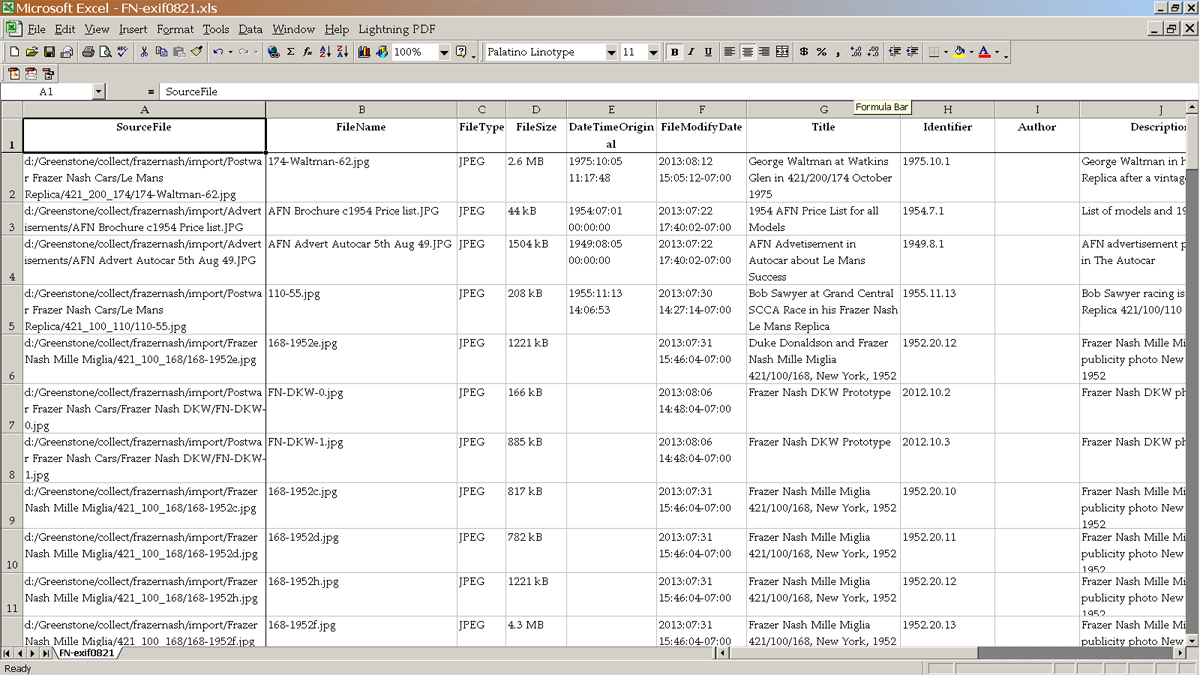The width and height of the screenshot is (1200, 675).
Task: Open the font size 11 dropdown
Action: (653, 52)
